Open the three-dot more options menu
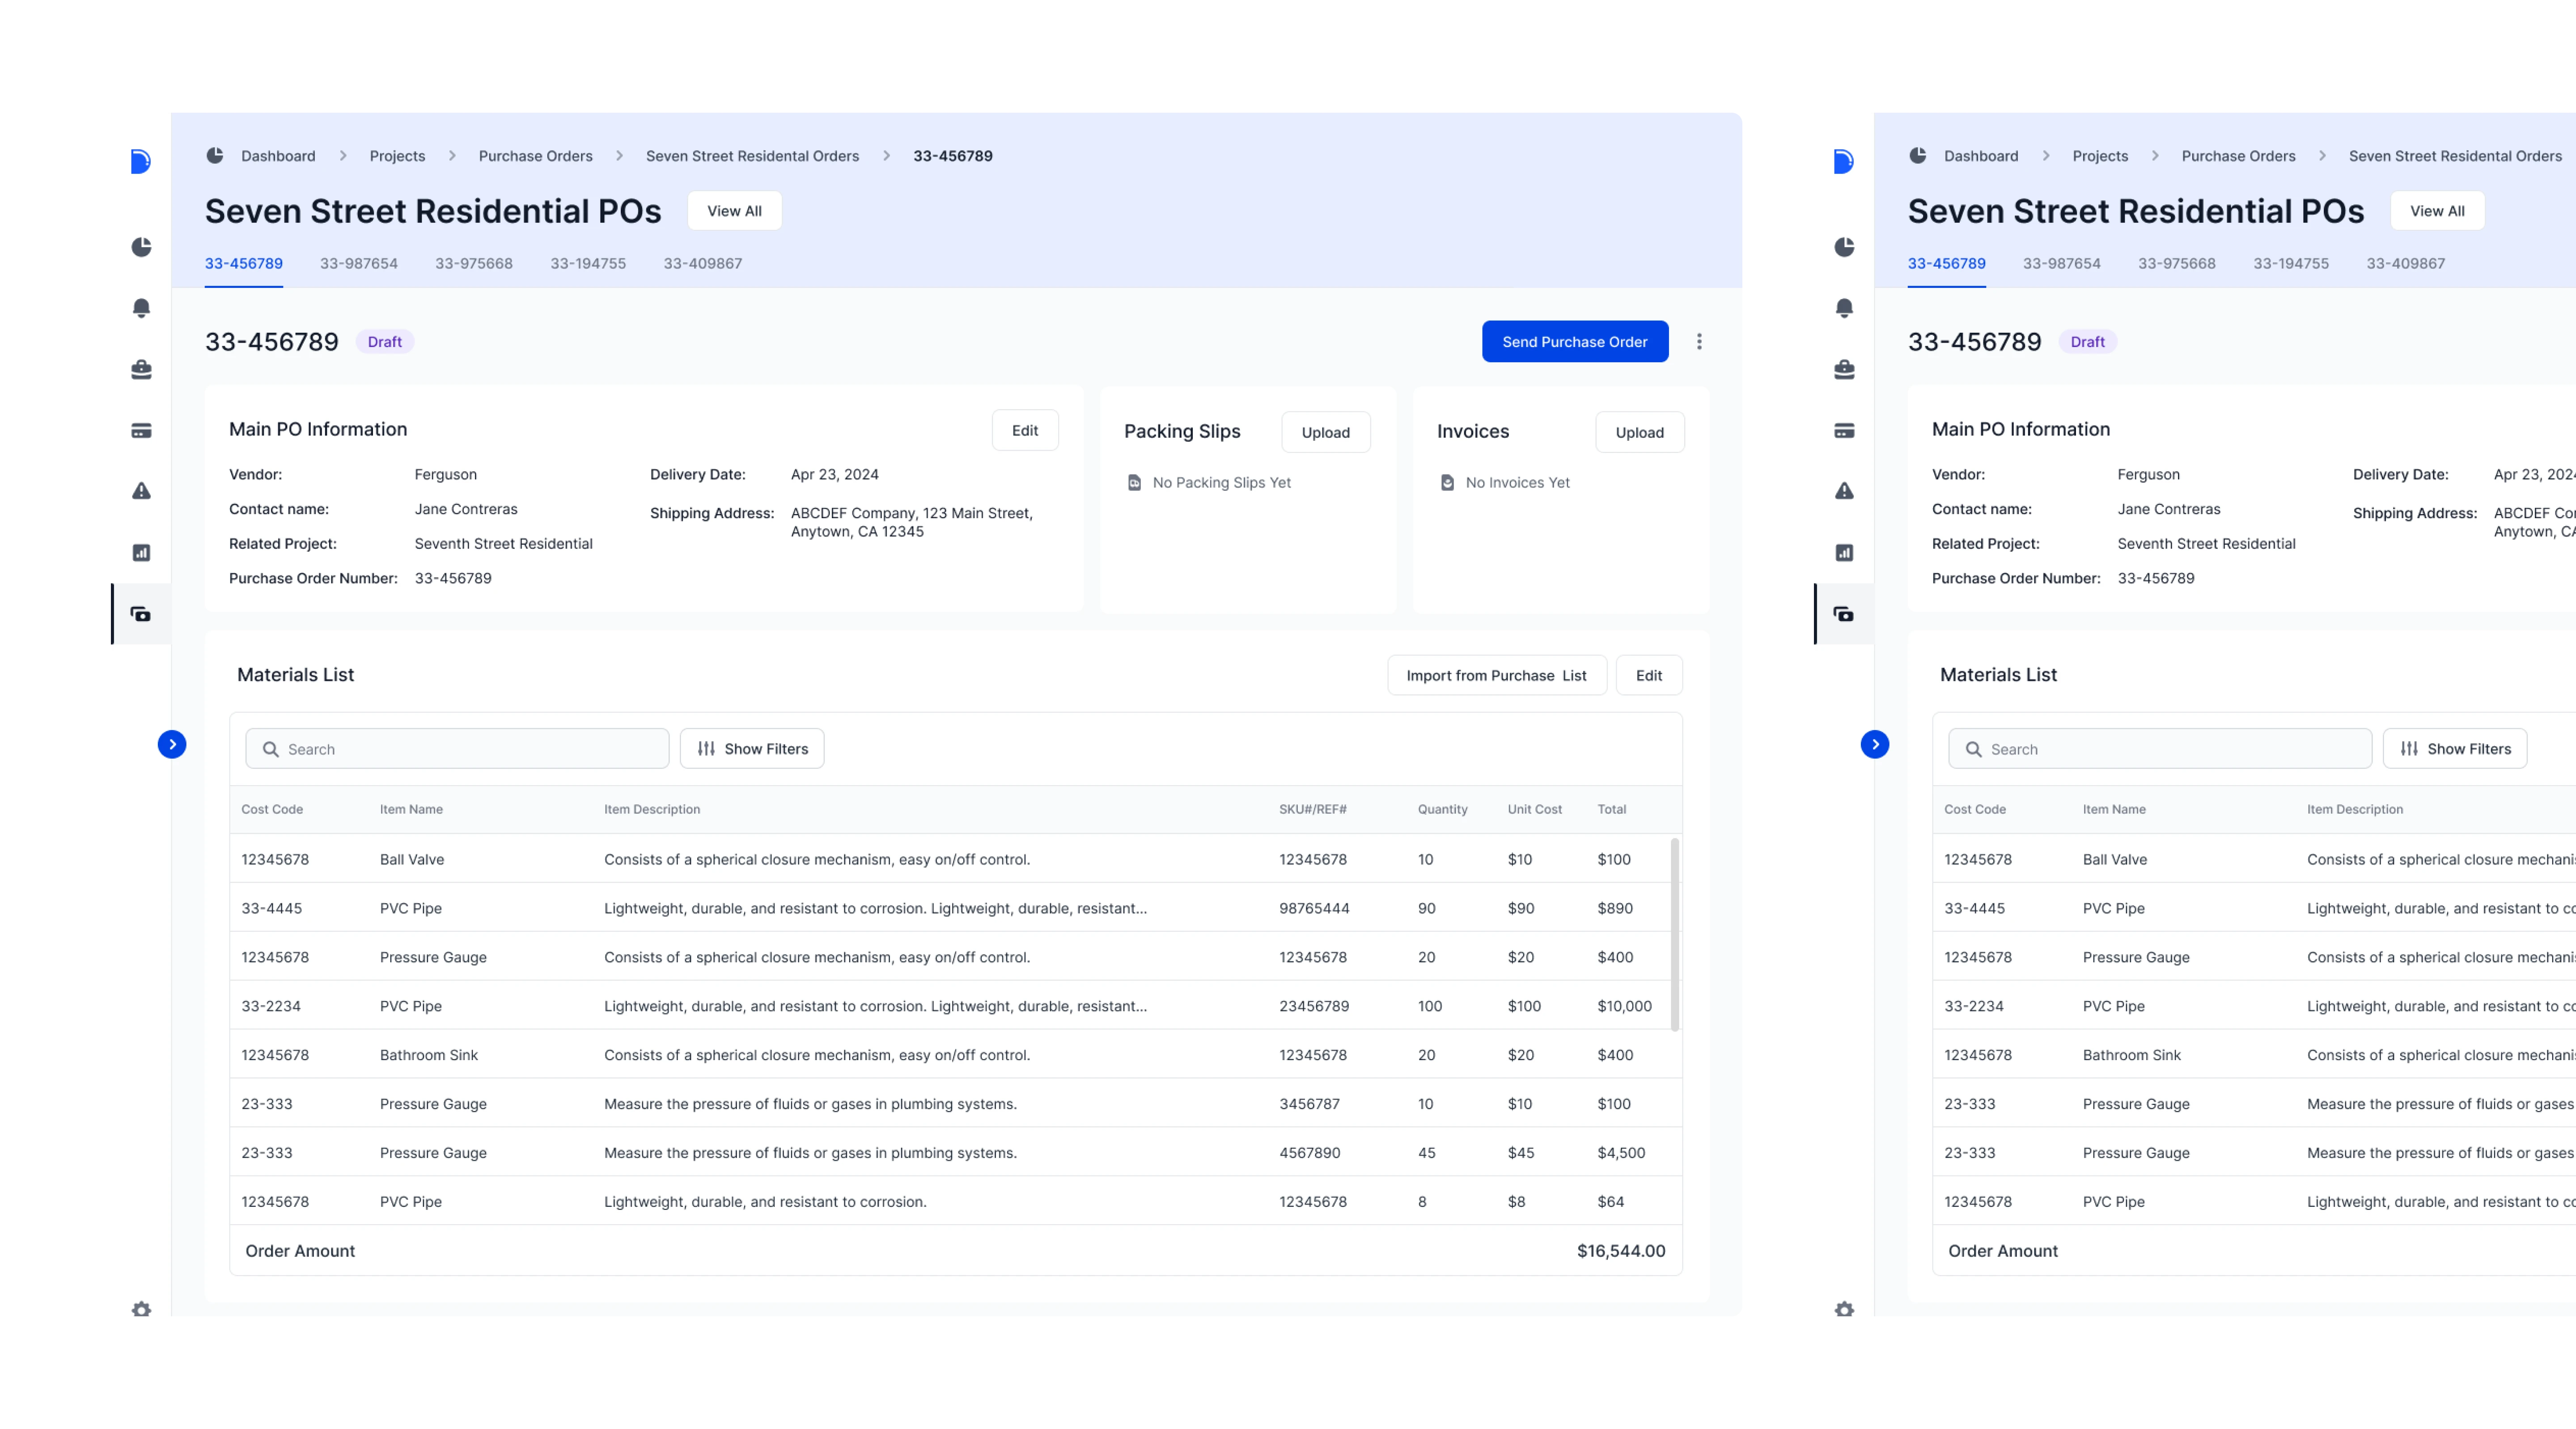This screenshot has width=2576, height=1429. pyautogui.click(x=1699, y=342)
